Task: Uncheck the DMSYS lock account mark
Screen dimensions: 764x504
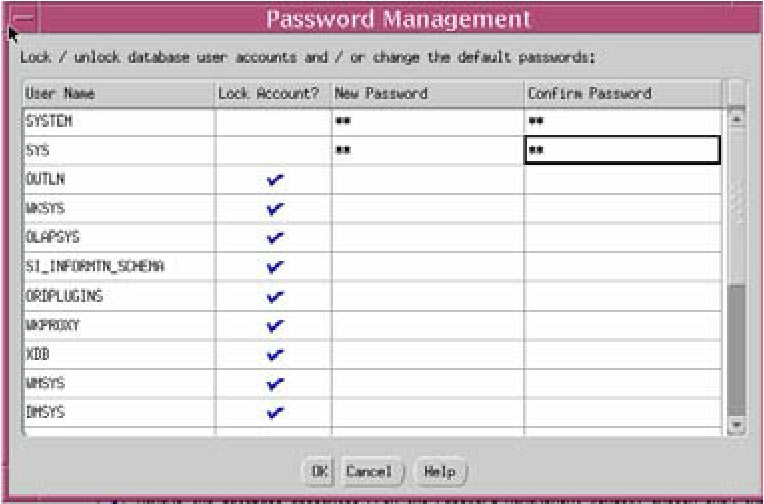Action: click(x=275, y=412)
